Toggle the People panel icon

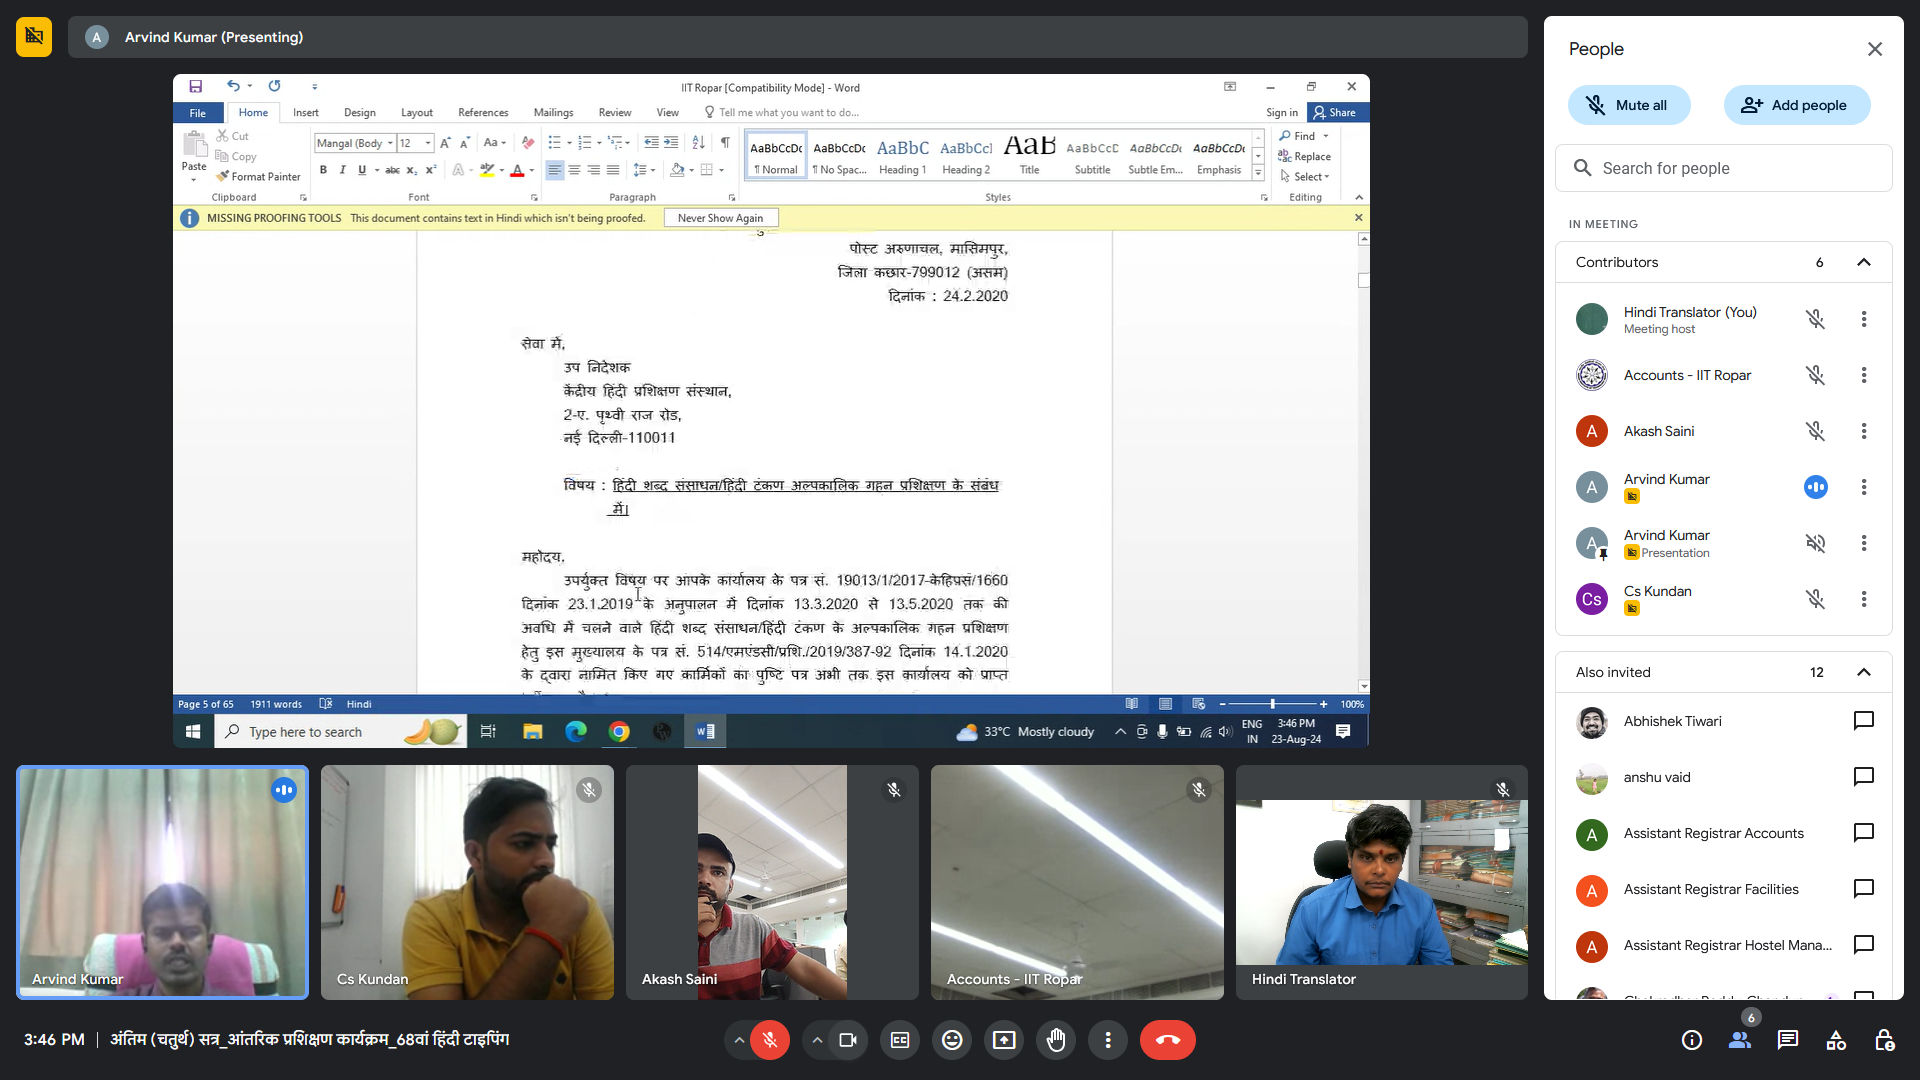[x=1740, y=1040]
